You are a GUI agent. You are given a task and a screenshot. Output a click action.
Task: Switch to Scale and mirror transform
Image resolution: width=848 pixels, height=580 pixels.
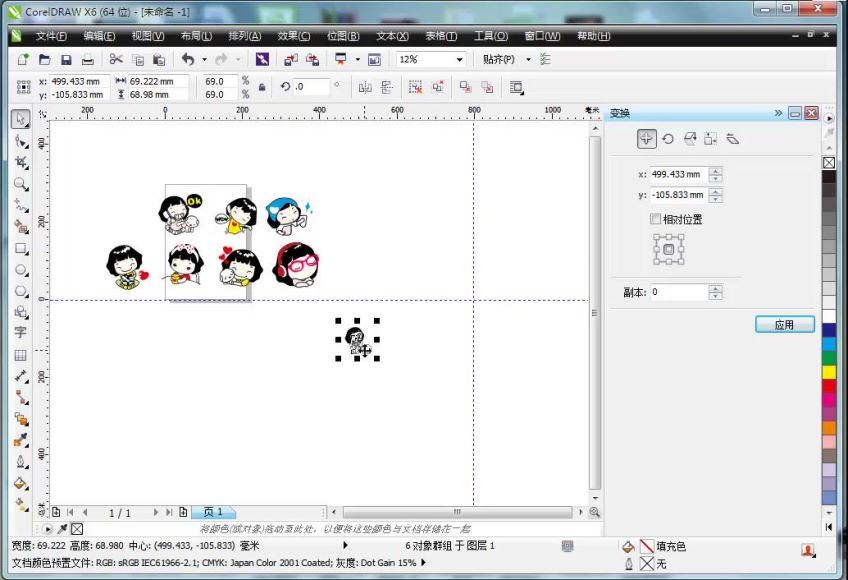[x=690, y=139]
